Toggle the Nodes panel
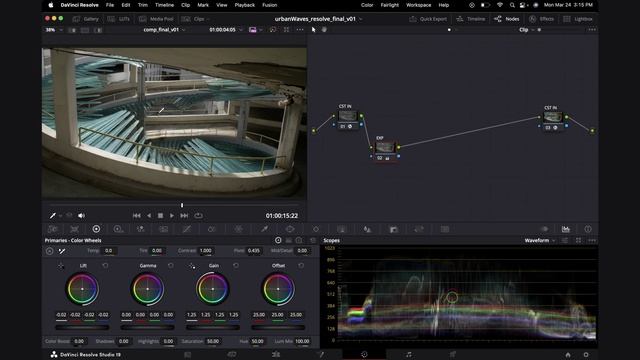Image resolution: width=640 pixels, height=360 pixels. [x=507, y=19]
